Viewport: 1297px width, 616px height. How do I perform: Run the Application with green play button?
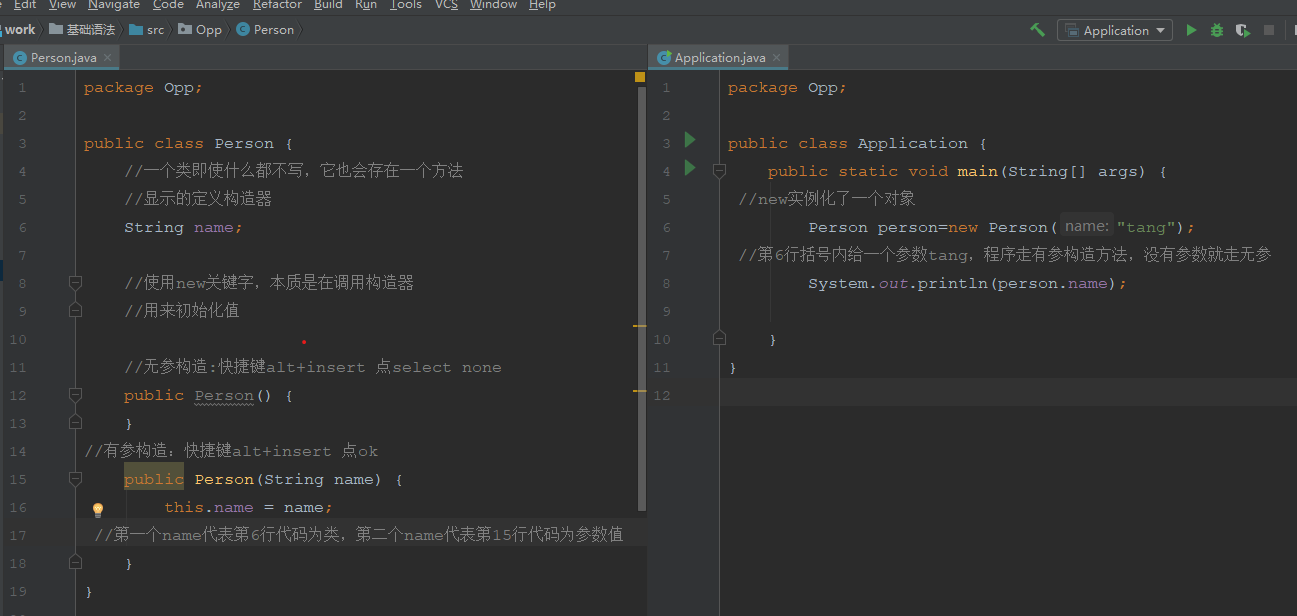pyautogui.click(x=1191, y=30)
